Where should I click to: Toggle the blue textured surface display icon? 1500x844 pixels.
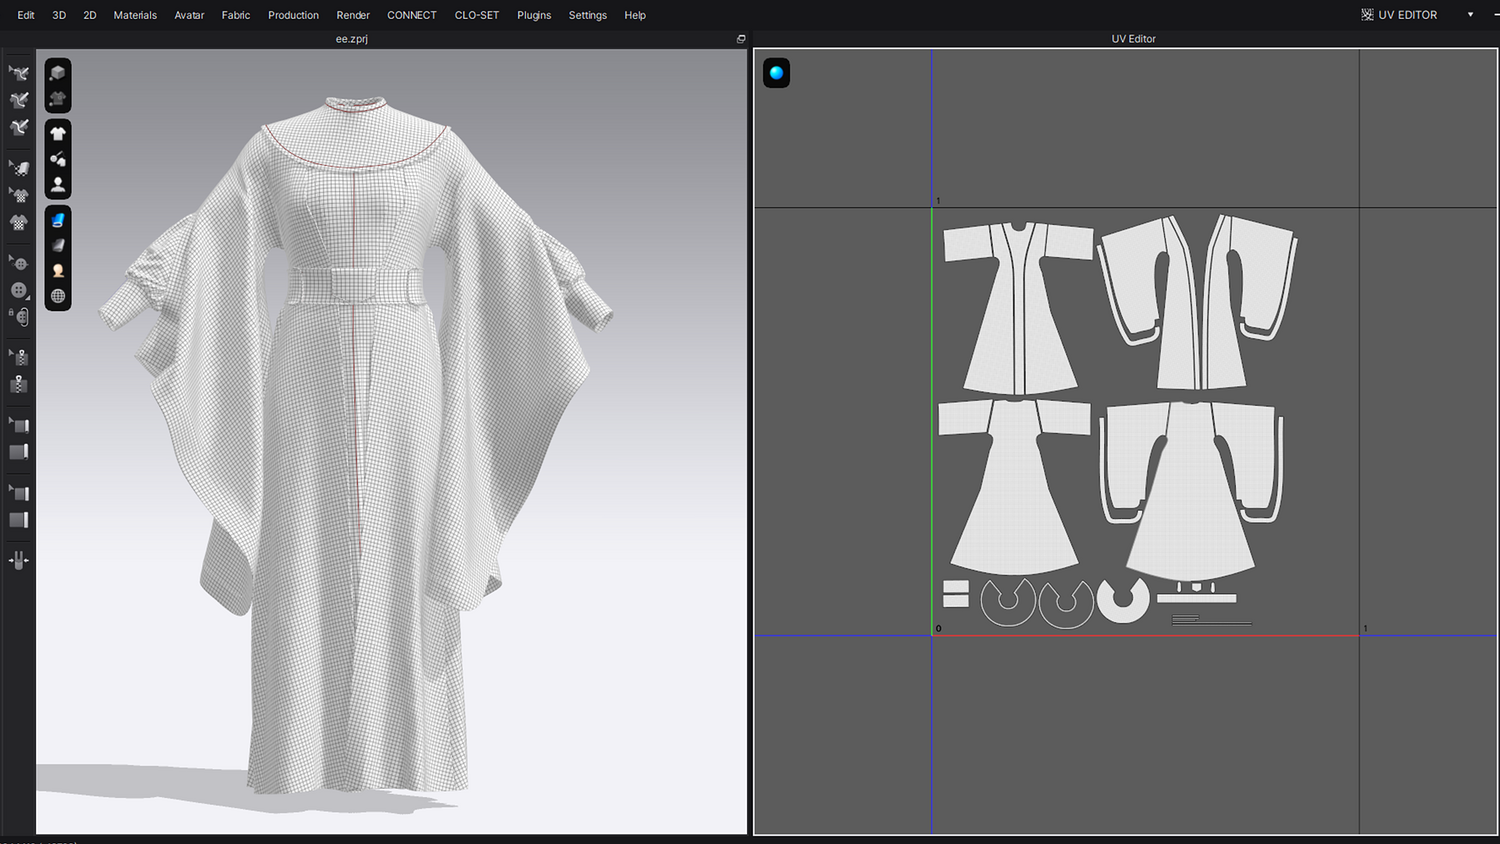pyautogui.click(x=58, y=220)
